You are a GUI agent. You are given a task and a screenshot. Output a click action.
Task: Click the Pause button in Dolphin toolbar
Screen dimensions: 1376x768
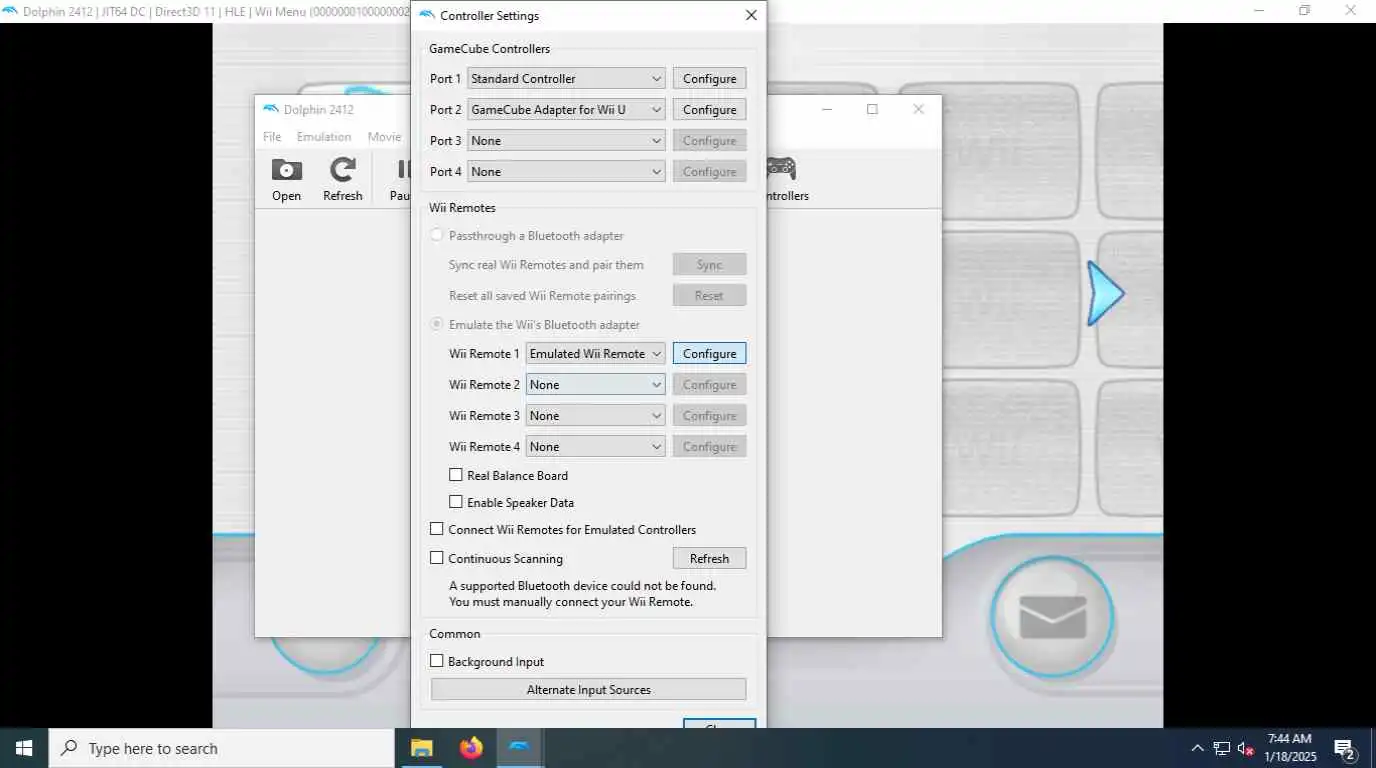coord(401,179)
